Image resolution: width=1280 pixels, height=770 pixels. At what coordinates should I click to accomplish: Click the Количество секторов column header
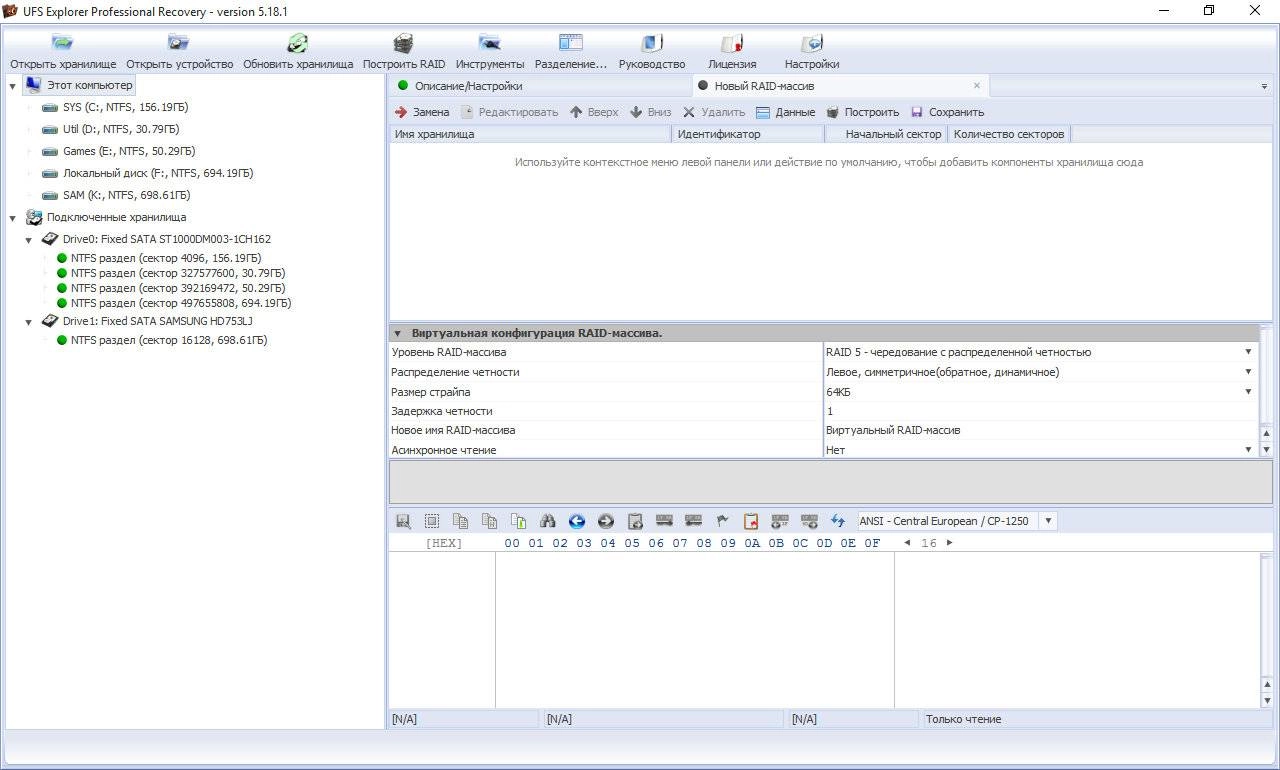(1009, 134)
